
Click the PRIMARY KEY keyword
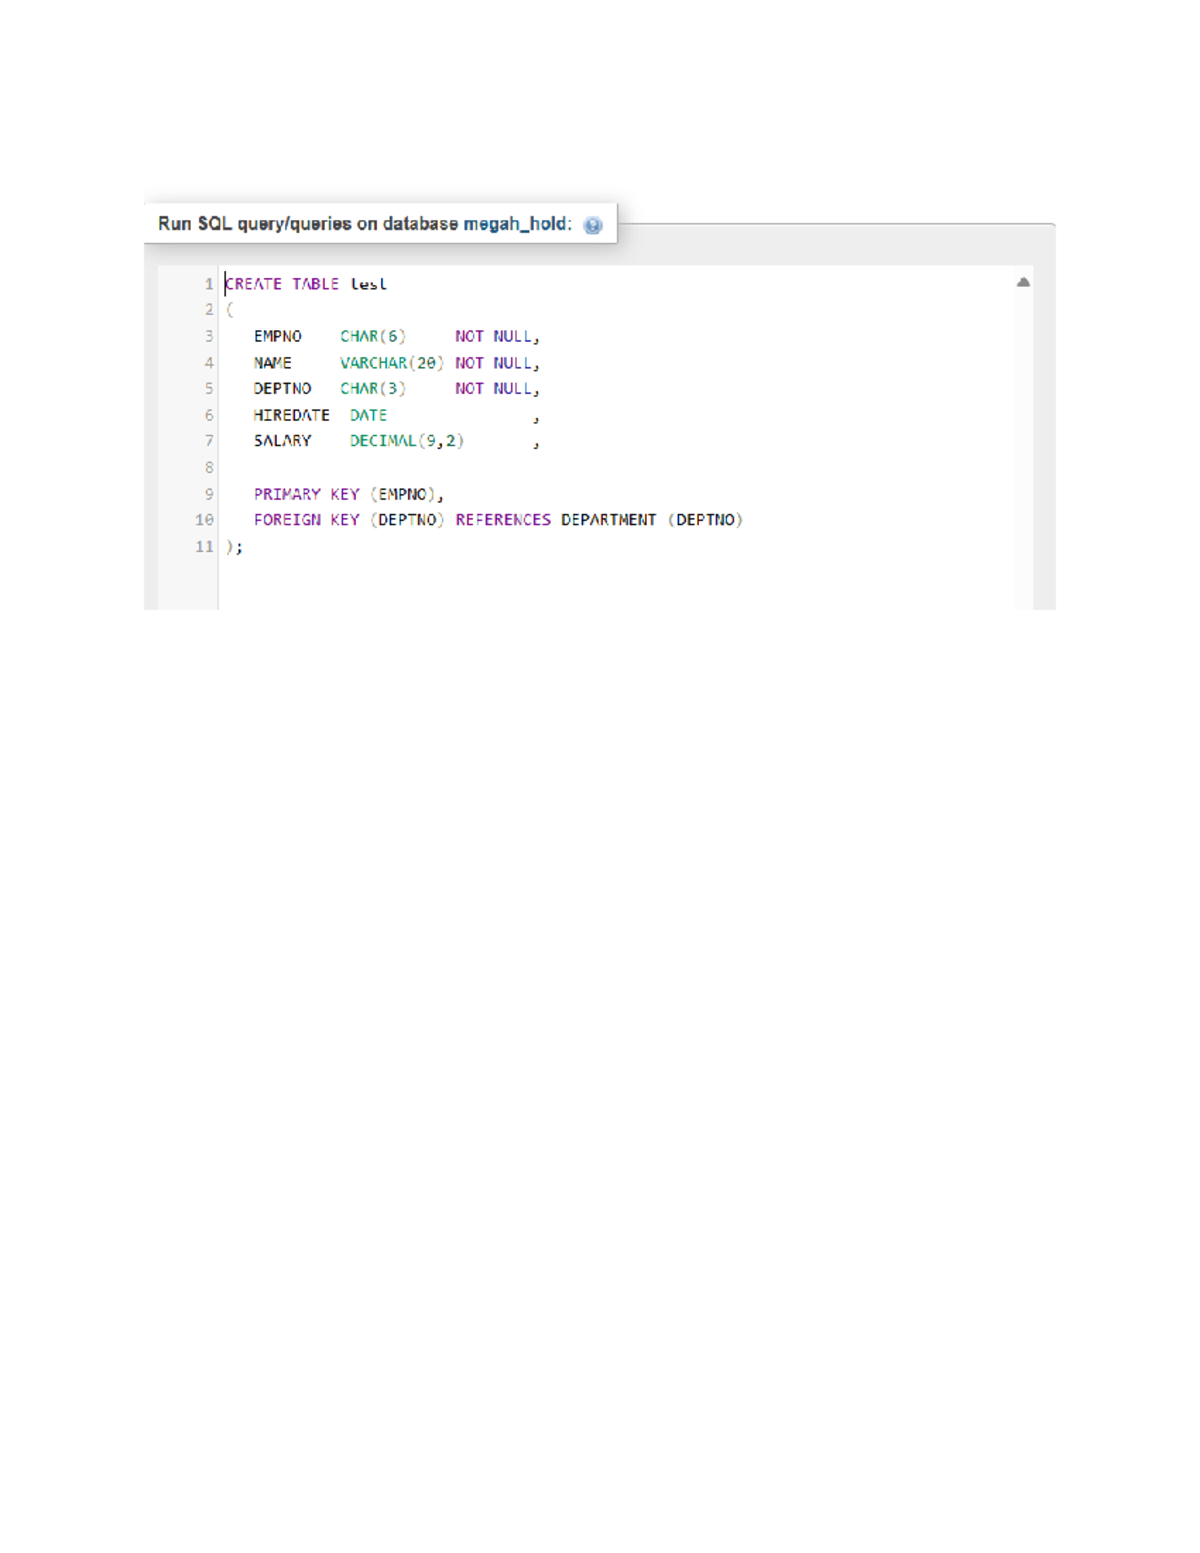pyautogui.click(x=306, y=494)
